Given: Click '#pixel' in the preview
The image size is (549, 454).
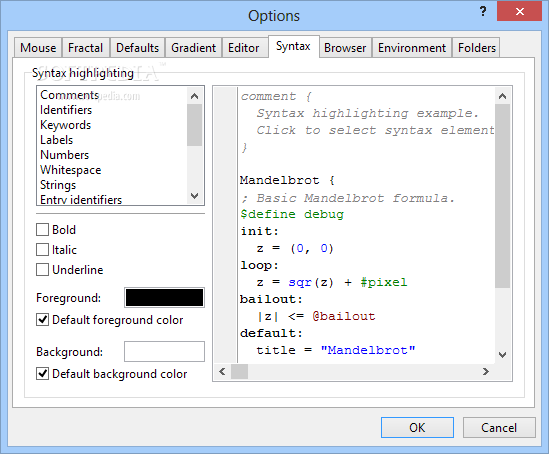Looking at the screenshot, I should tap(384, 282).
